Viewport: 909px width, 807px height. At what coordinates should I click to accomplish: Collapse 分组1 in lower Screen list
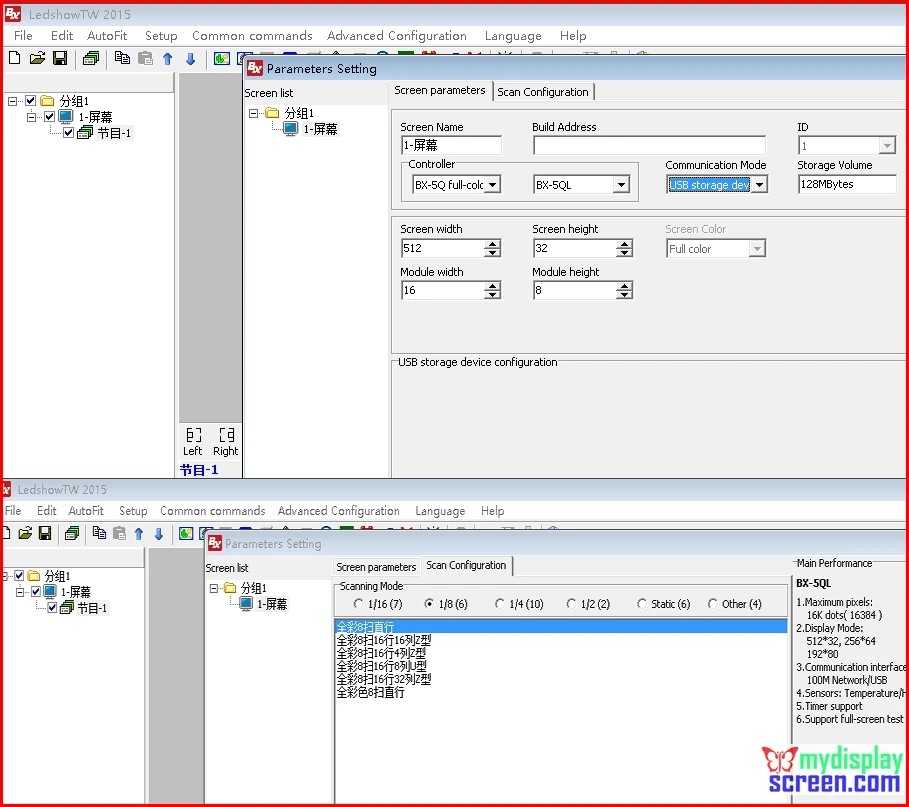coord(213,588)
